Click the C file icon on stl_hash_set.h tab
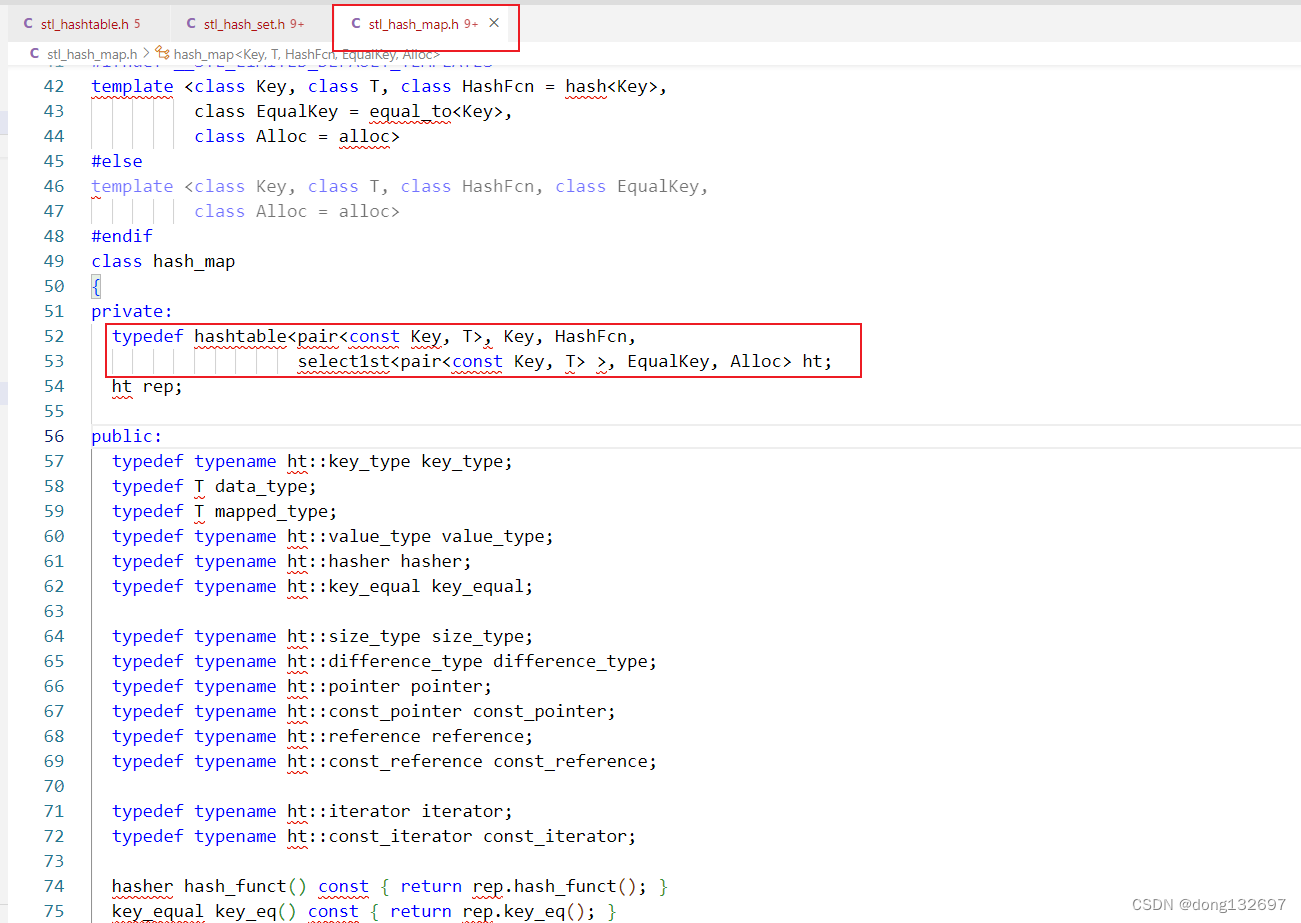The image size is (1301, 923). pos(191,23)
